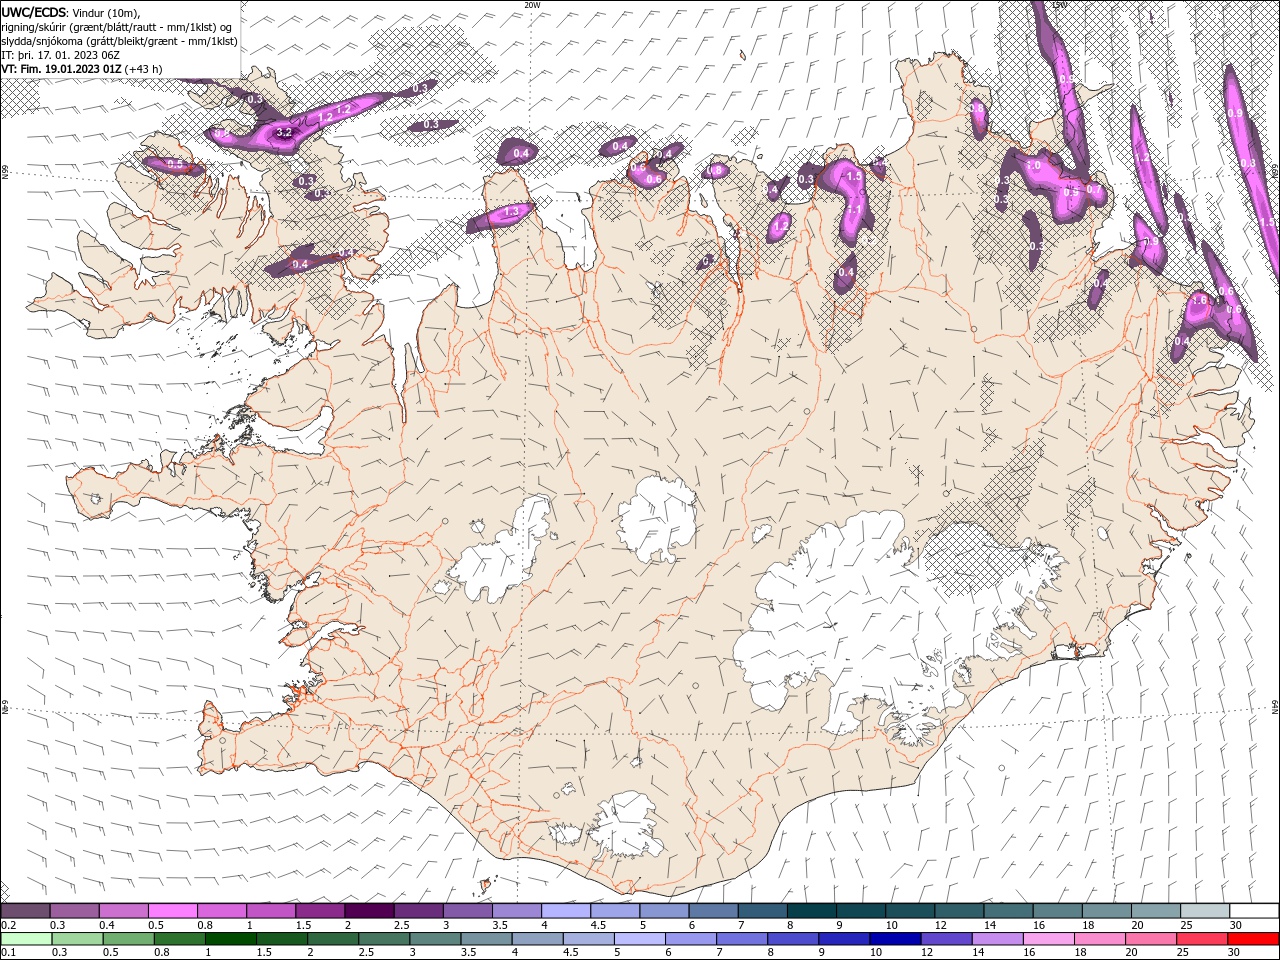This screenshot has height=960, width=1280.
Task: Click the Hofsjökull glacier white area in center
Action: (658, 518)
